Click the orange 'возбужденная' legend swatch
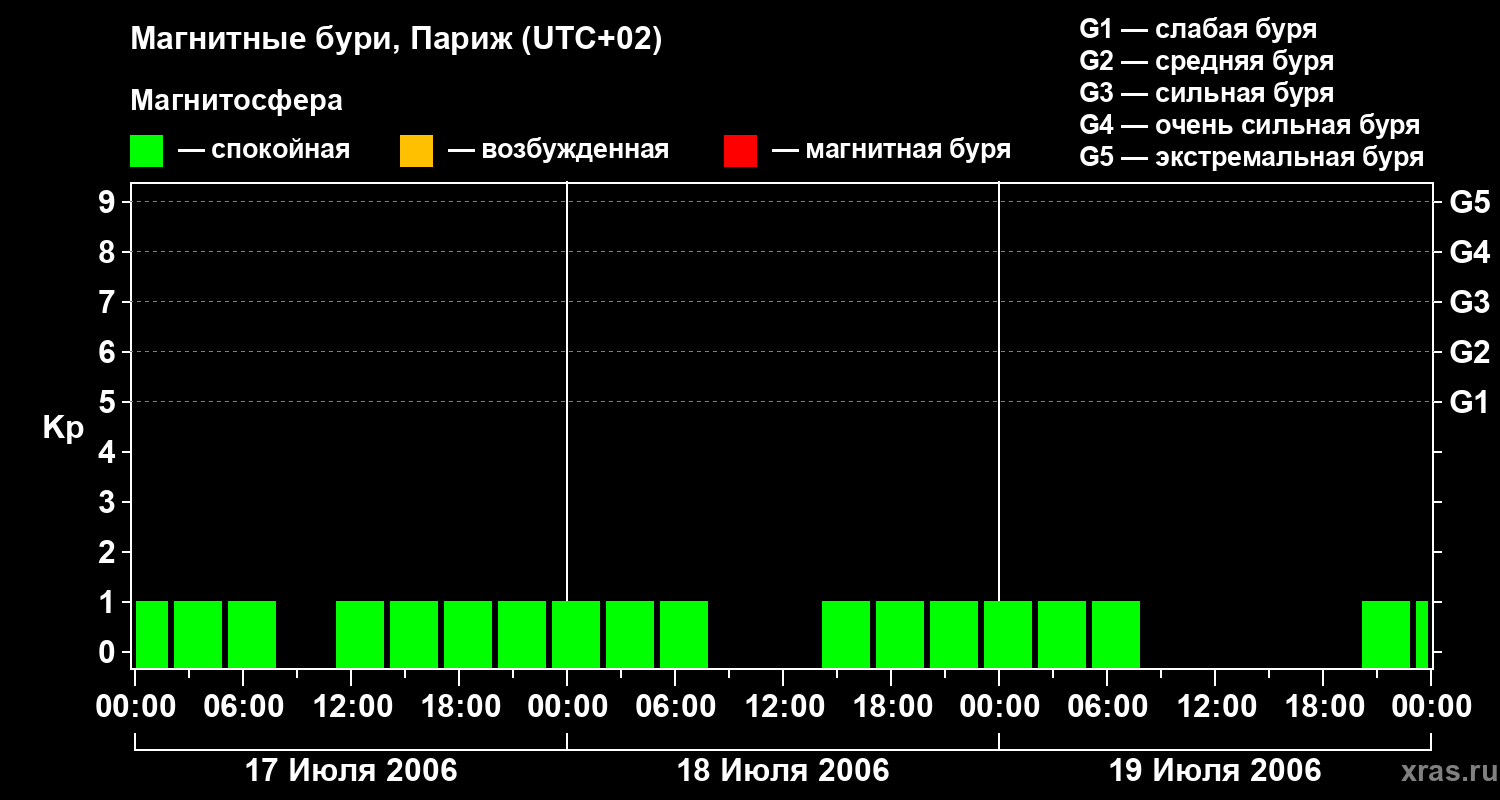Screen dimensions: 1500x800 pyautogui.click(x=416, y=151)
